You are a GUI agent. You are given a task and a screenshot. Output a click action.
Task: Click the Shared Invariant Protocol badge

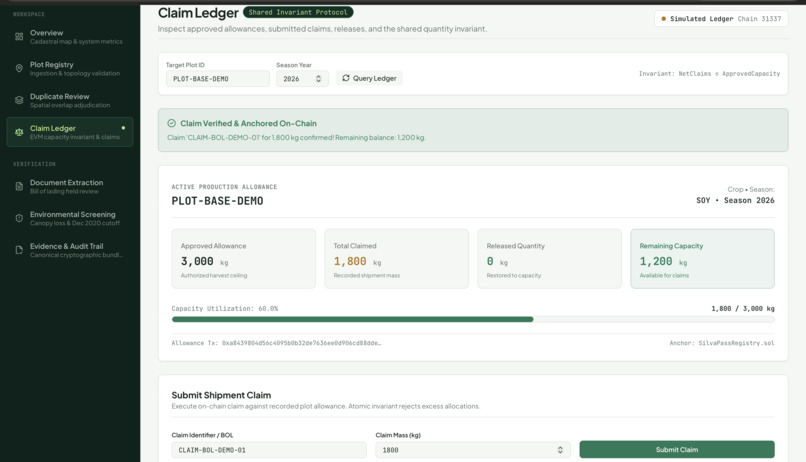(x=298, y=12)
